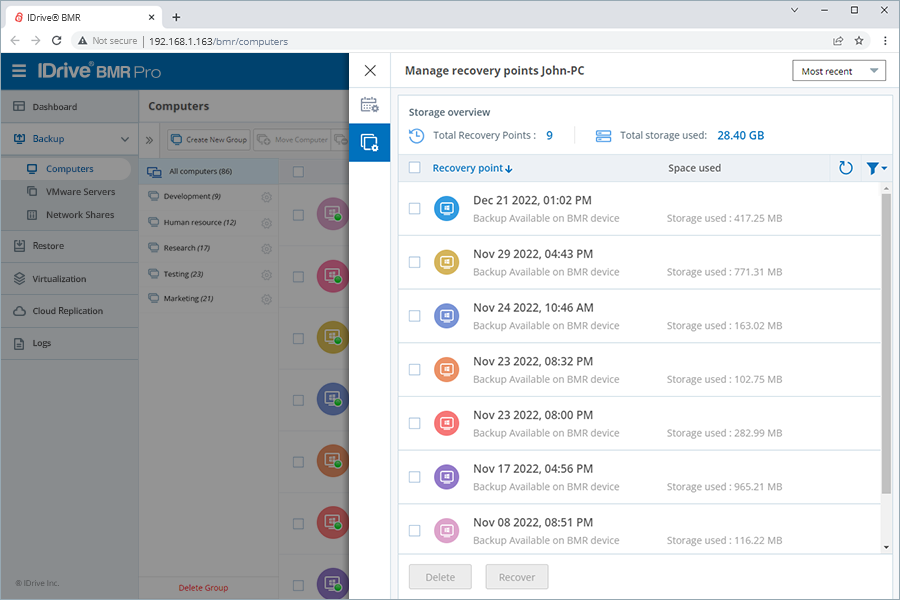Sort by Recovery point column
This screenshot has width=900, height=600.
click(x=472, y=168)
